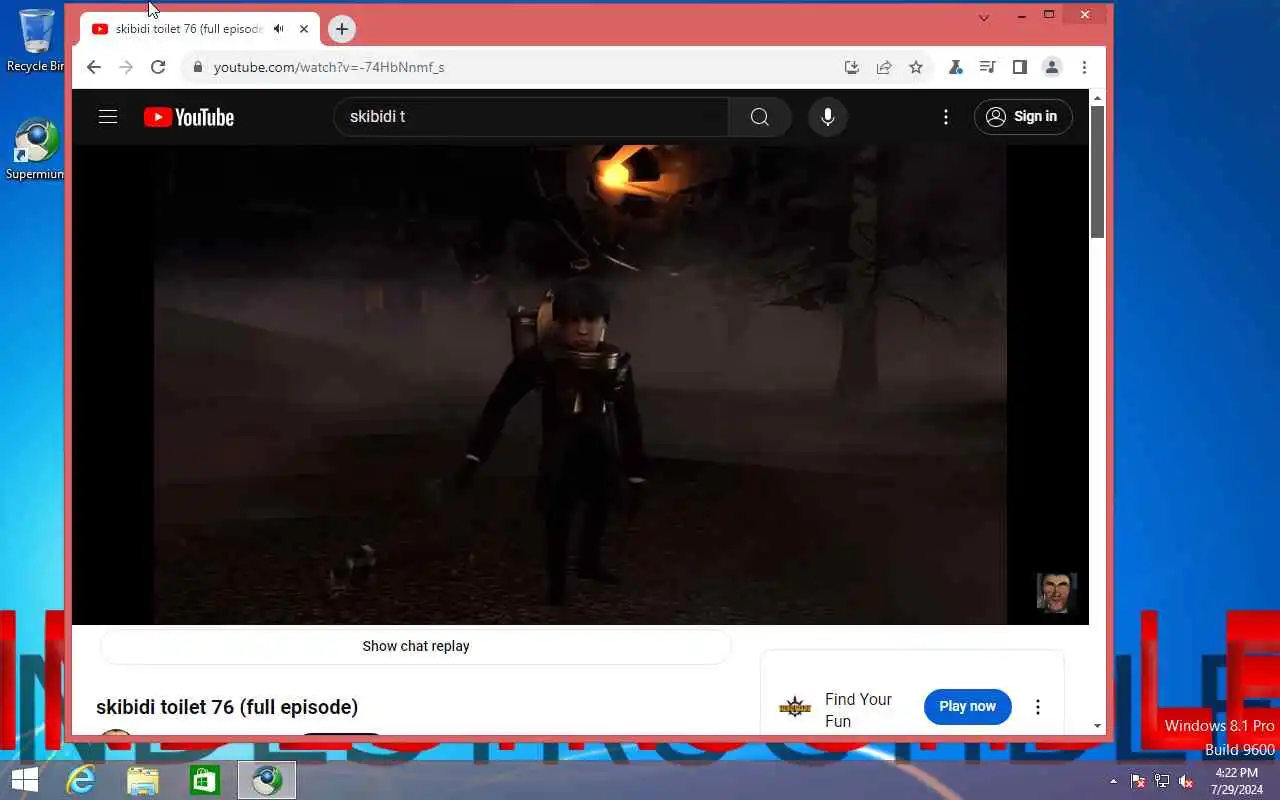Click the search magnifier button

[760, 117]
